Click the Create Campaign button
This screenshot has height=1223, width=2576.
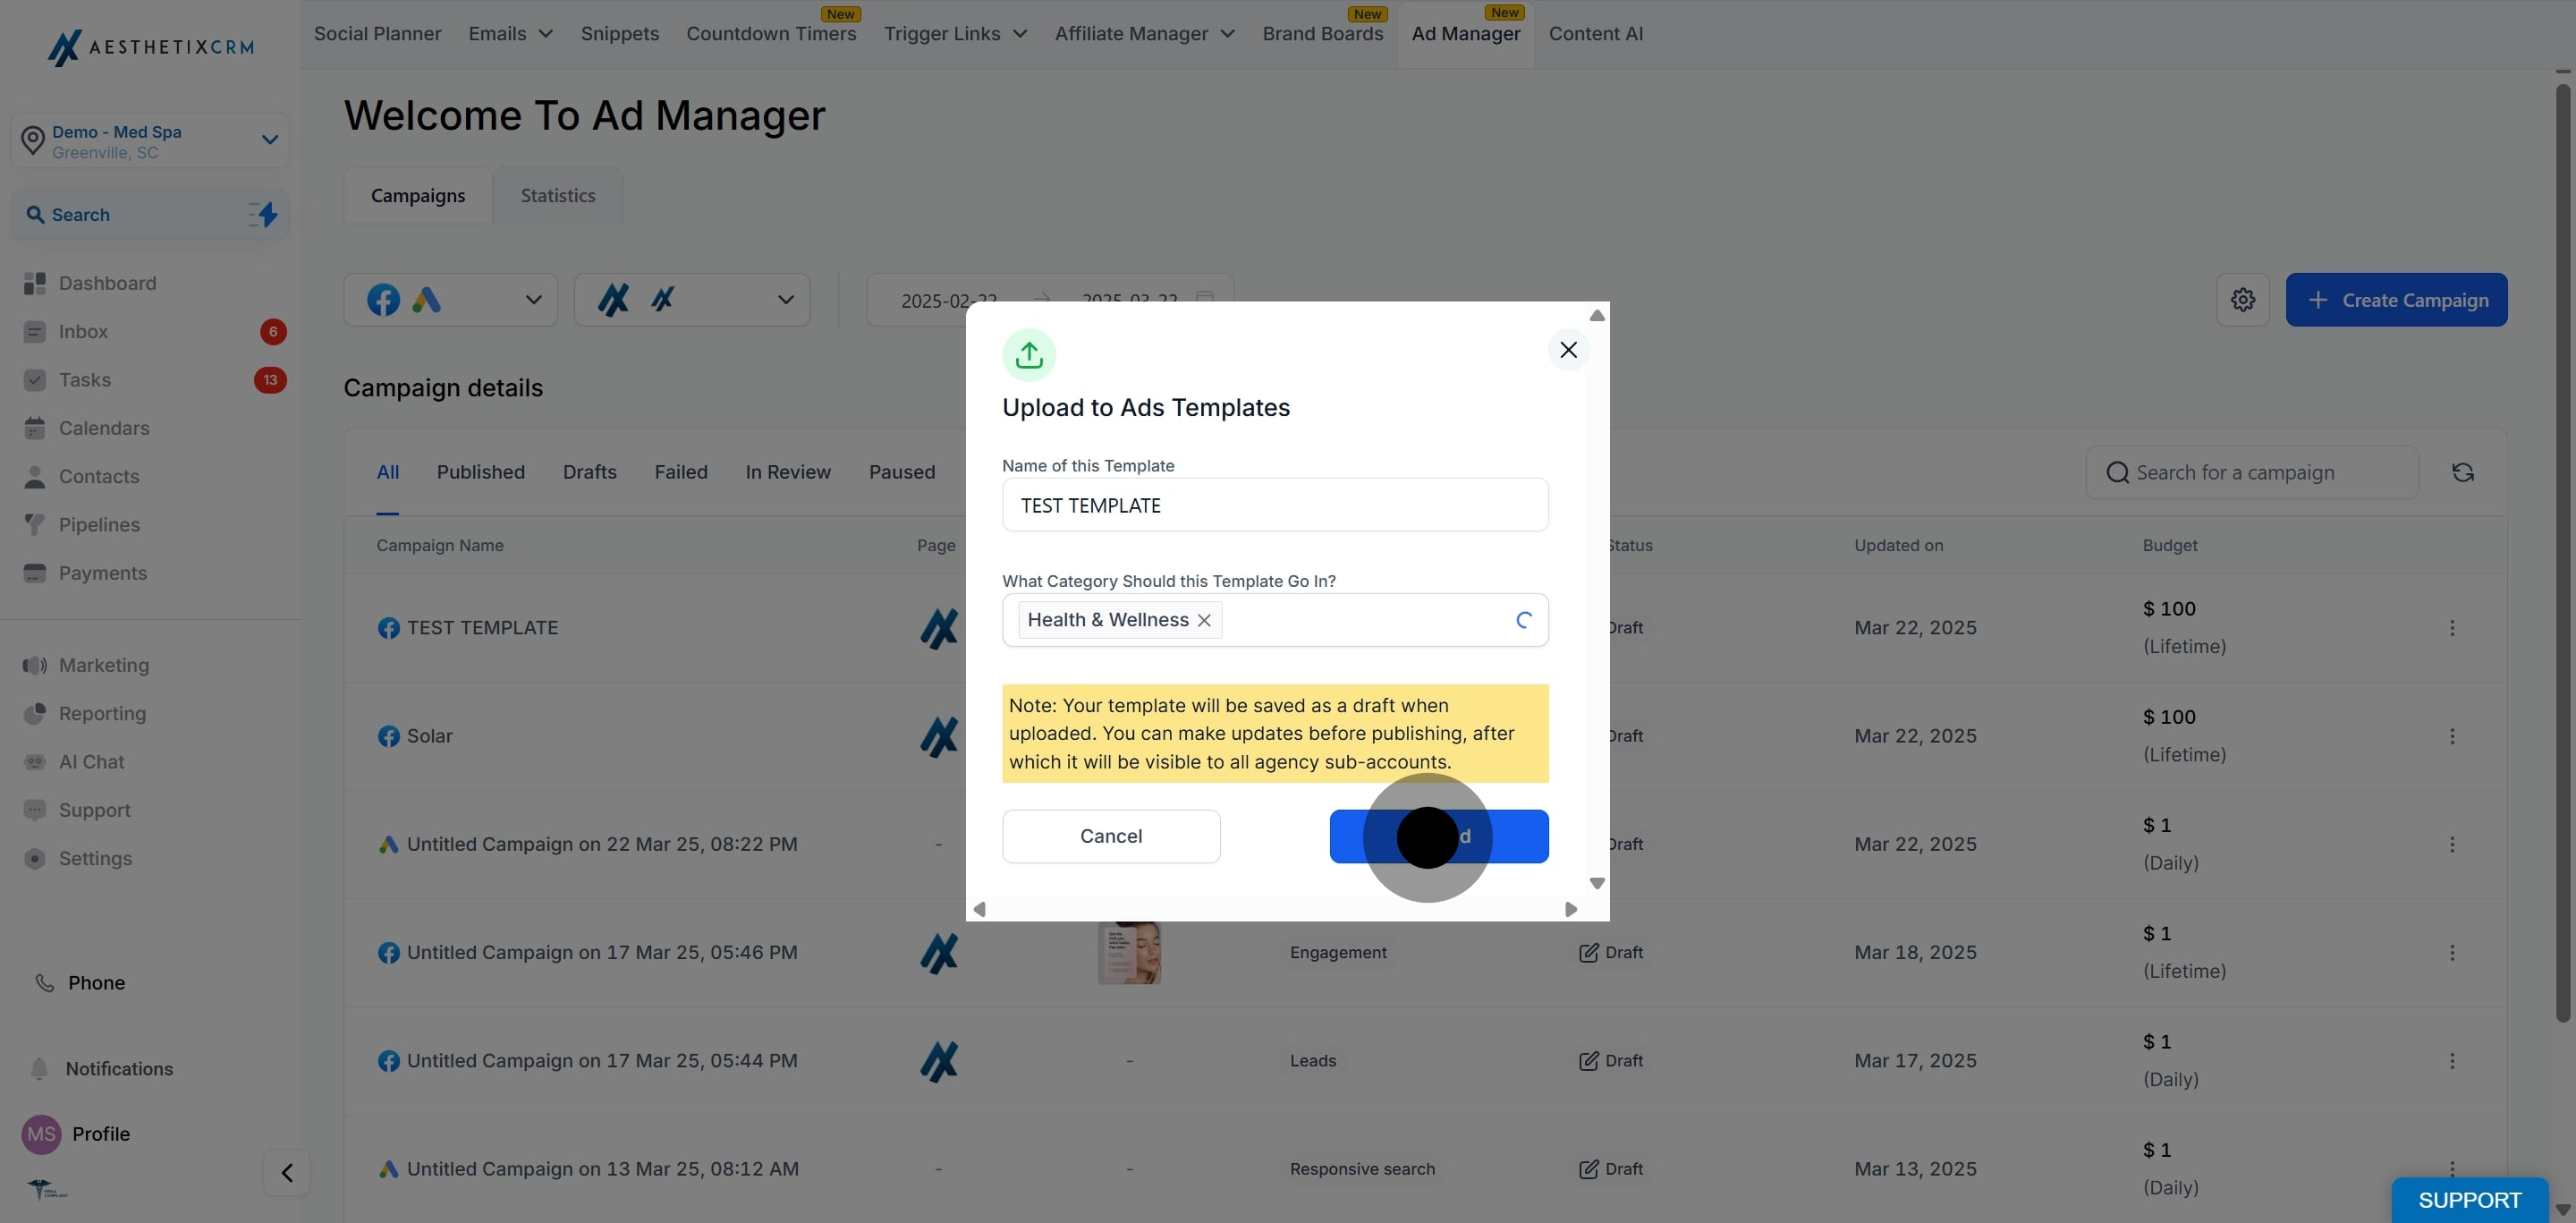tap(2396, 300)
